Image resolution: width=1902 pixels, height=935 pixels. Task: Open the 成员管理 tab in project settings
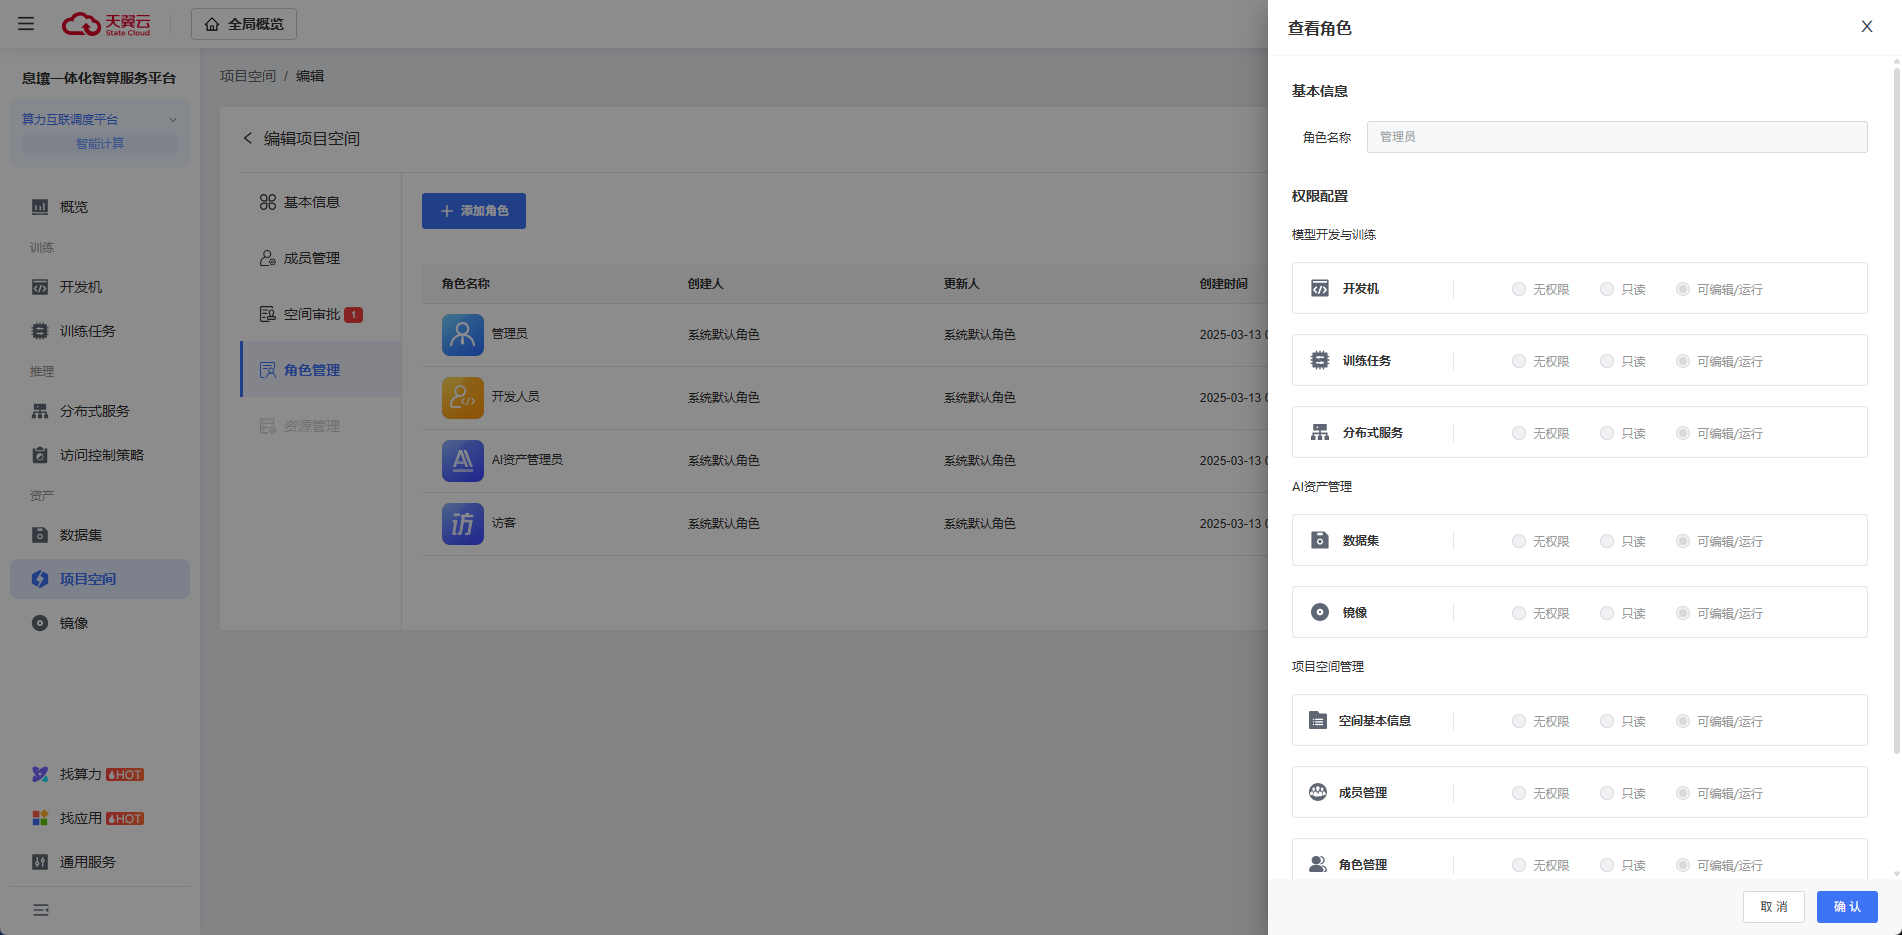[320, 258]
